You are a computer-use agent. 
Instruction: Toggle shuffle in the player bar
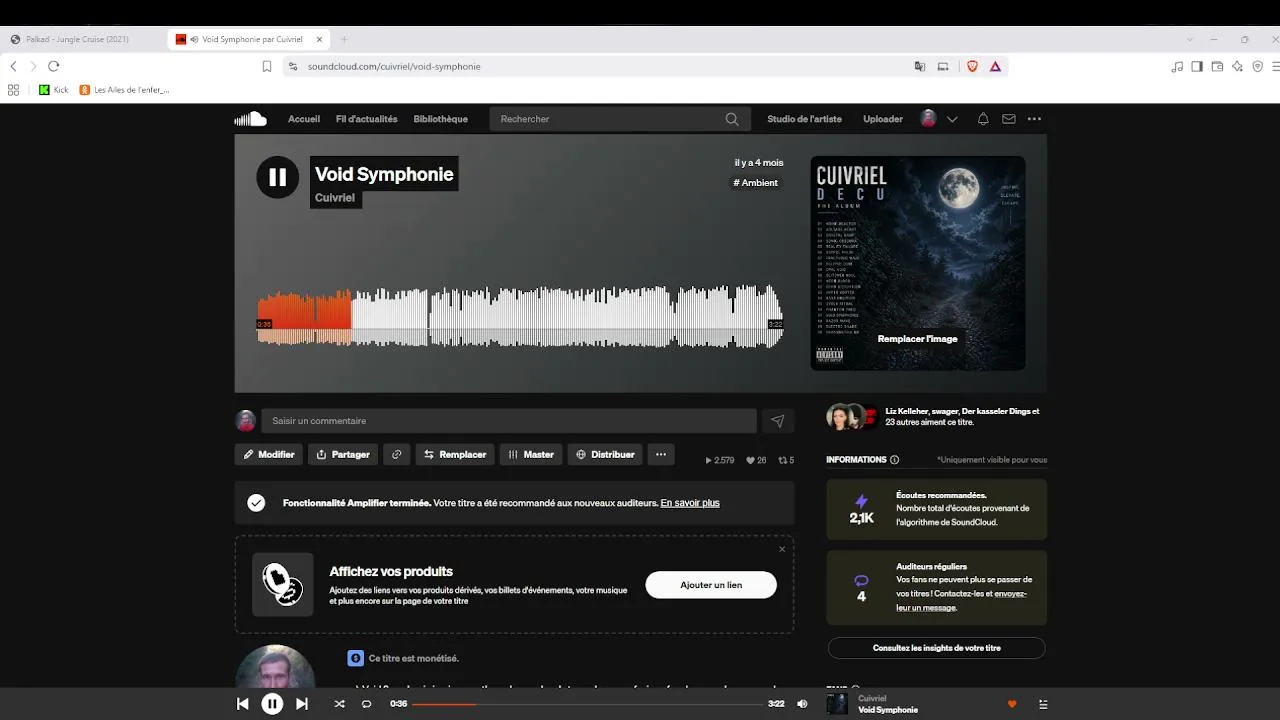click(x=339, y=704)
